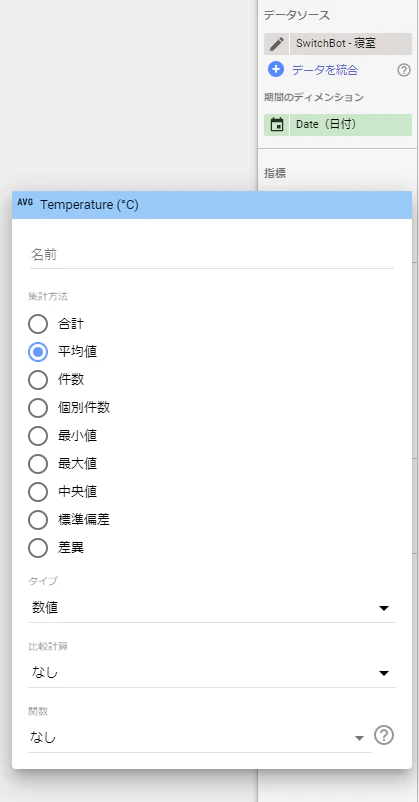Open the タイプ dropdown showing 数値
Viewport: 419px width, 802px height.
point(212,608)
